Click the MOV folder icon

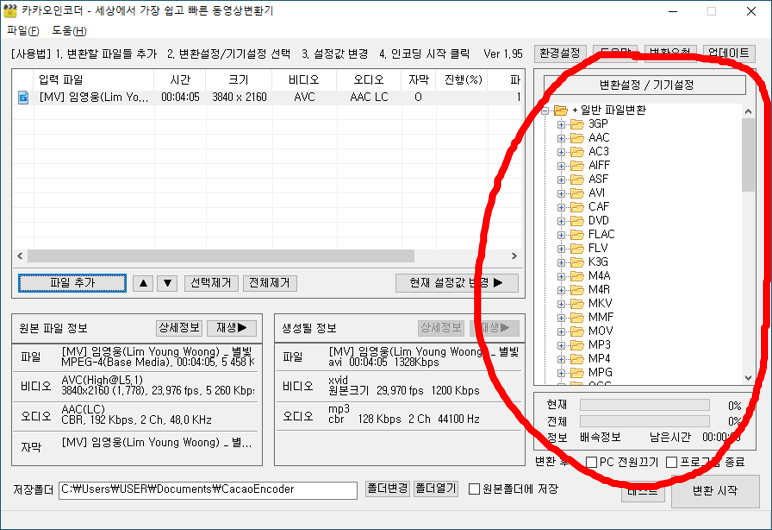(577, 331)
